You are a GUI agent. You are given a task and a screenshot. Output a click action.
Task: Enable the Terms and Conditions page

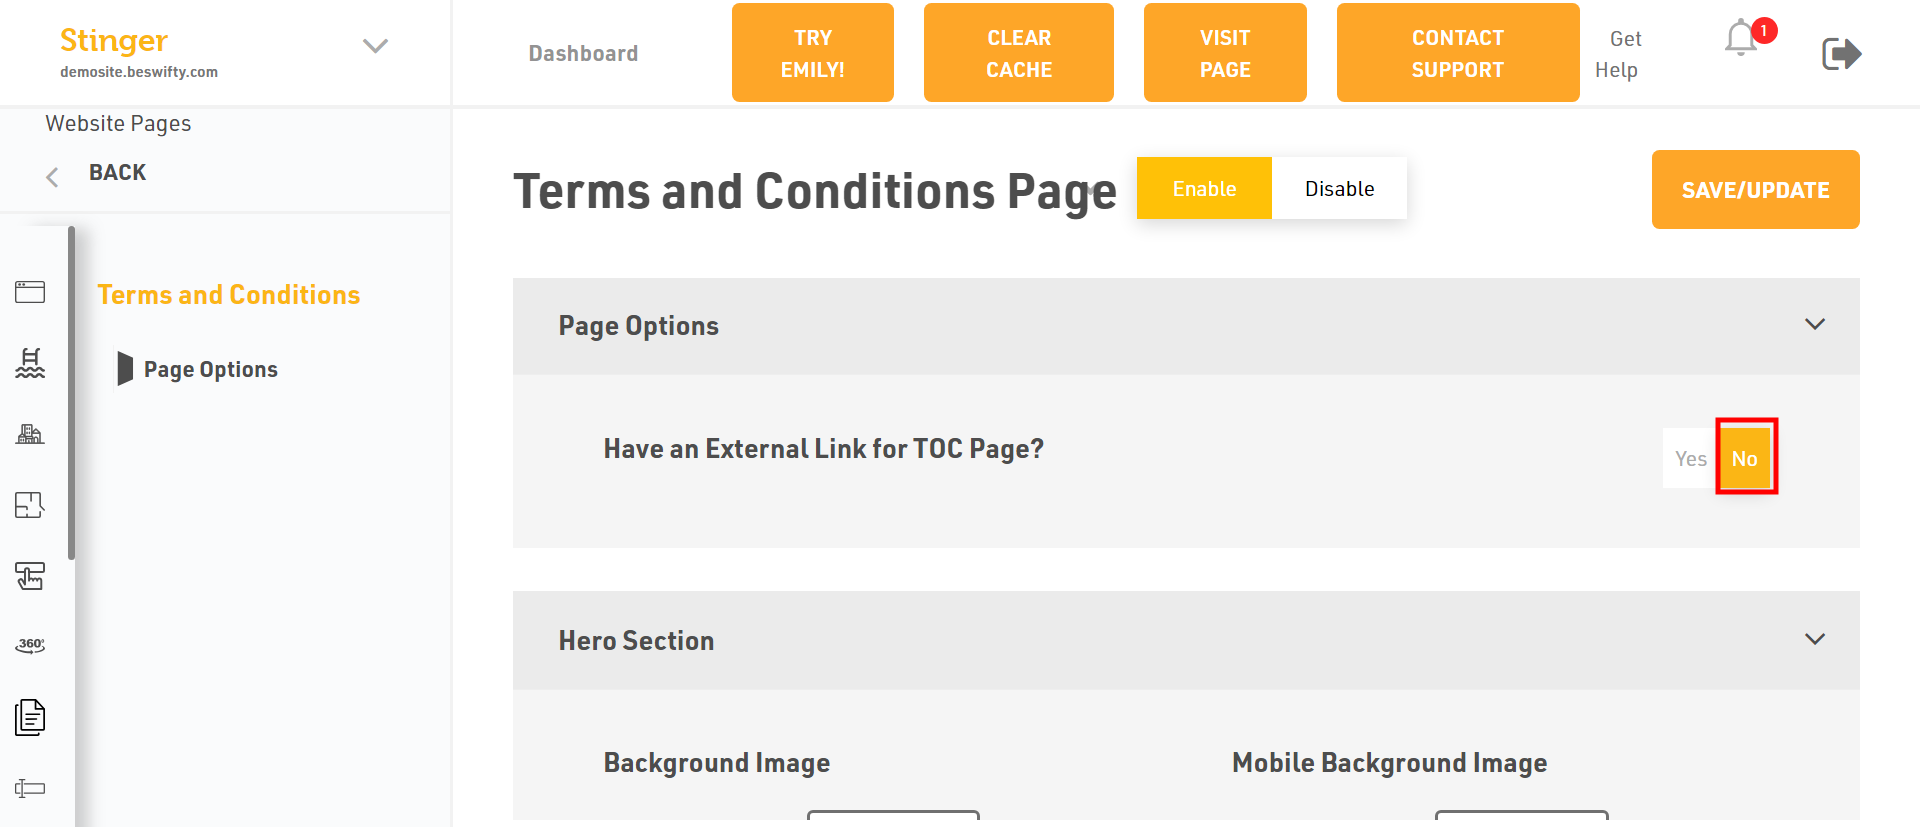point(1204,188)
